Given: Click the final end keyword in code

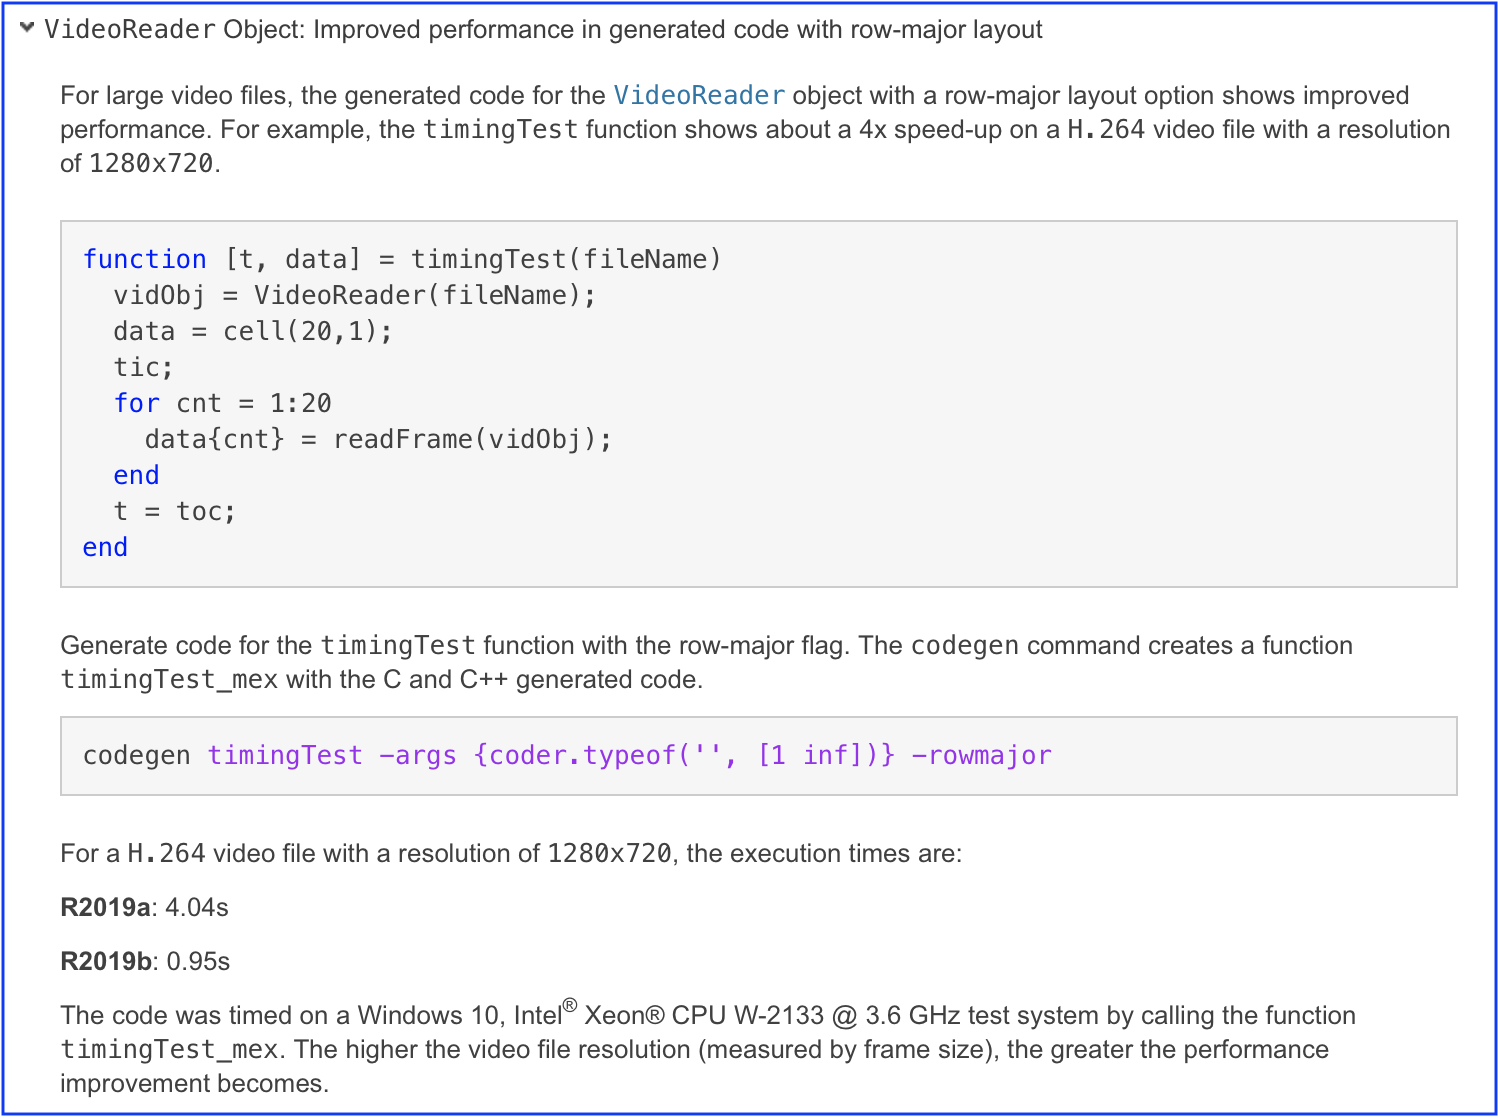Looking at the screenshot, I should 105,548.
